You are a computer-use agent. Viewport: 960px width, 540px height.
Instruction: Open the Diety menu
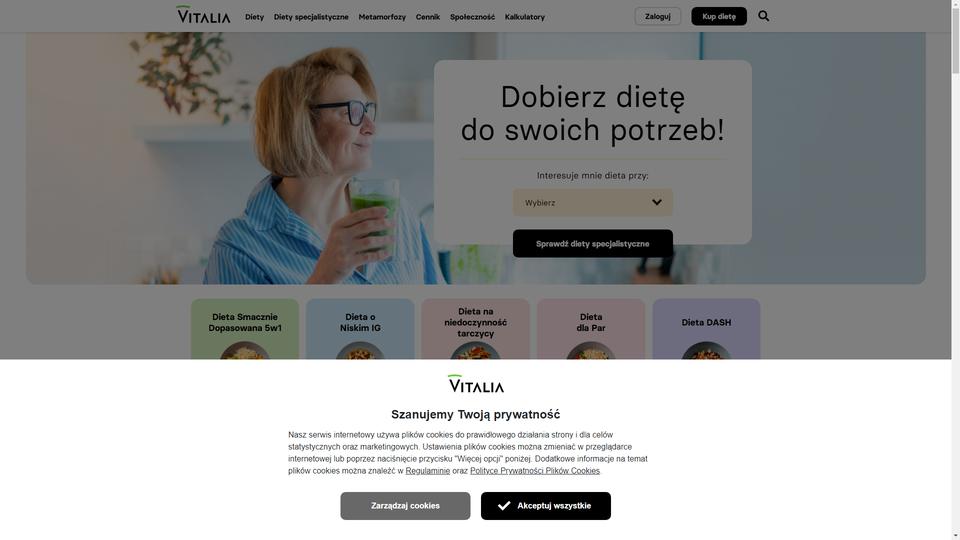tap(254, 17)
